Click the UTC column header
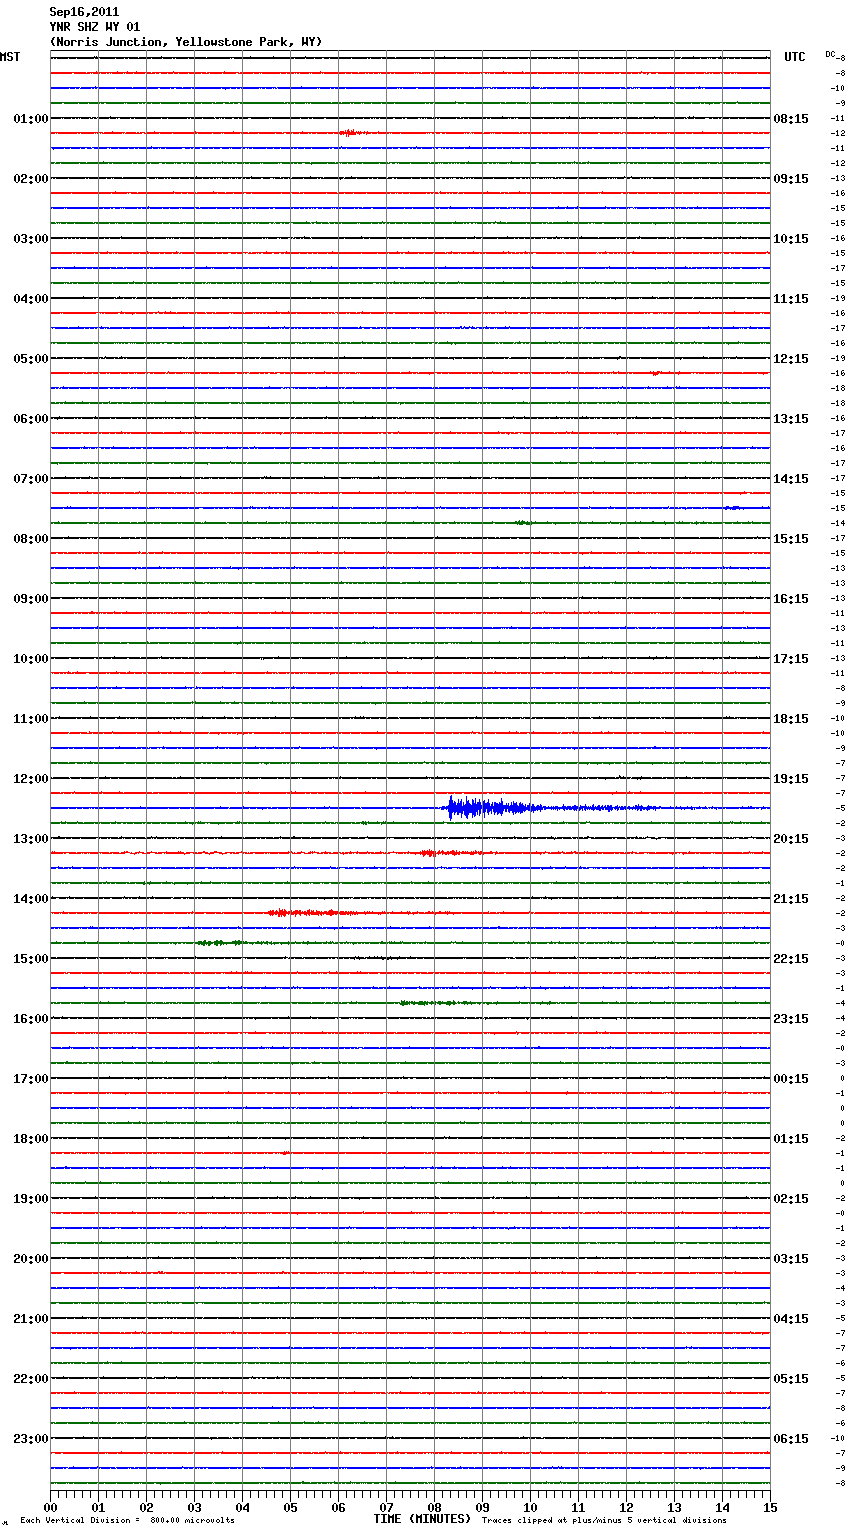Screen dimensions: 850x1534 coord(795,57)
